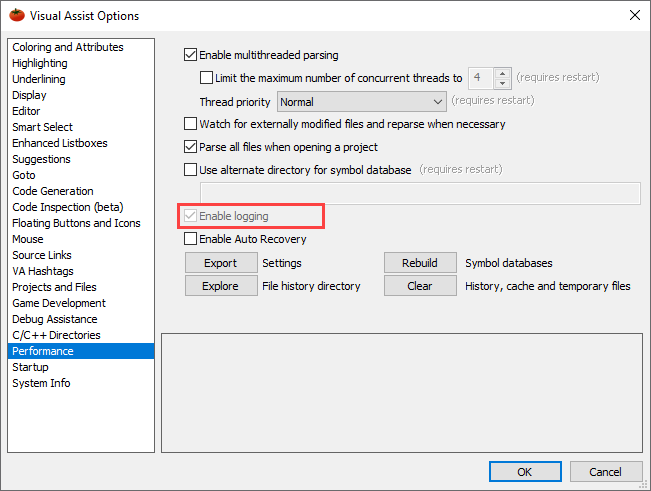Go to C/C++ Directories settings

click(x=56, y=335)
